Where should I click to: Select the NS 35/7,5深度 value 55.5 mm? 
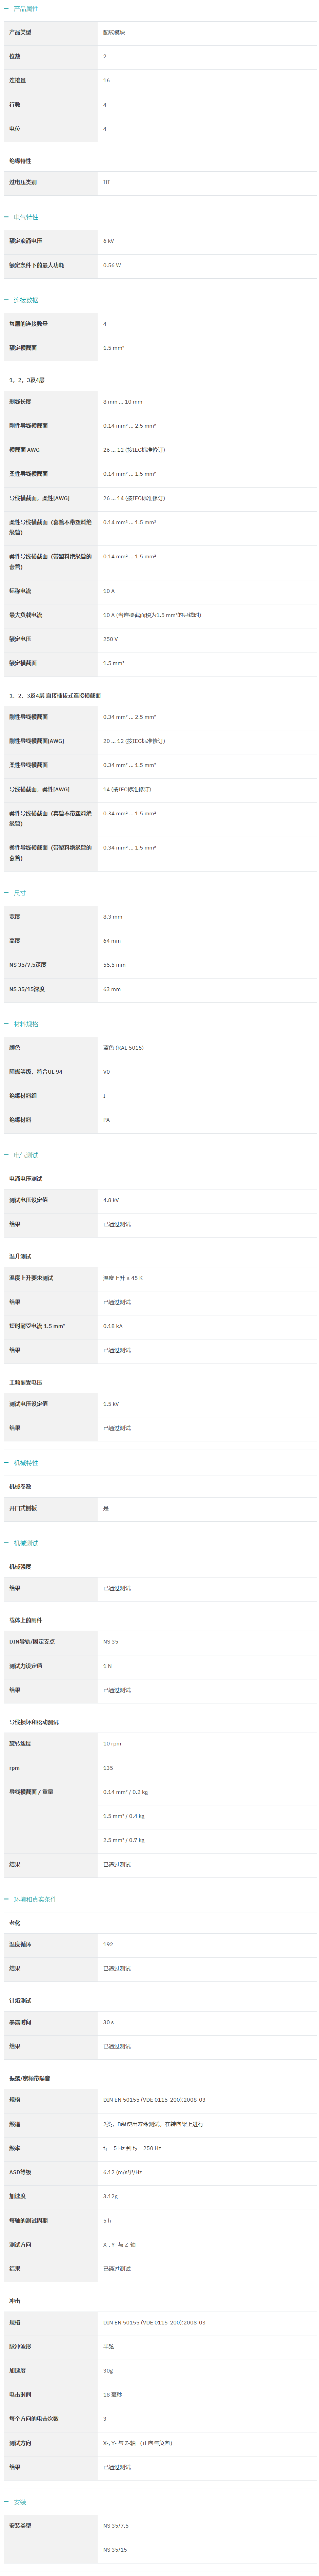114,965
